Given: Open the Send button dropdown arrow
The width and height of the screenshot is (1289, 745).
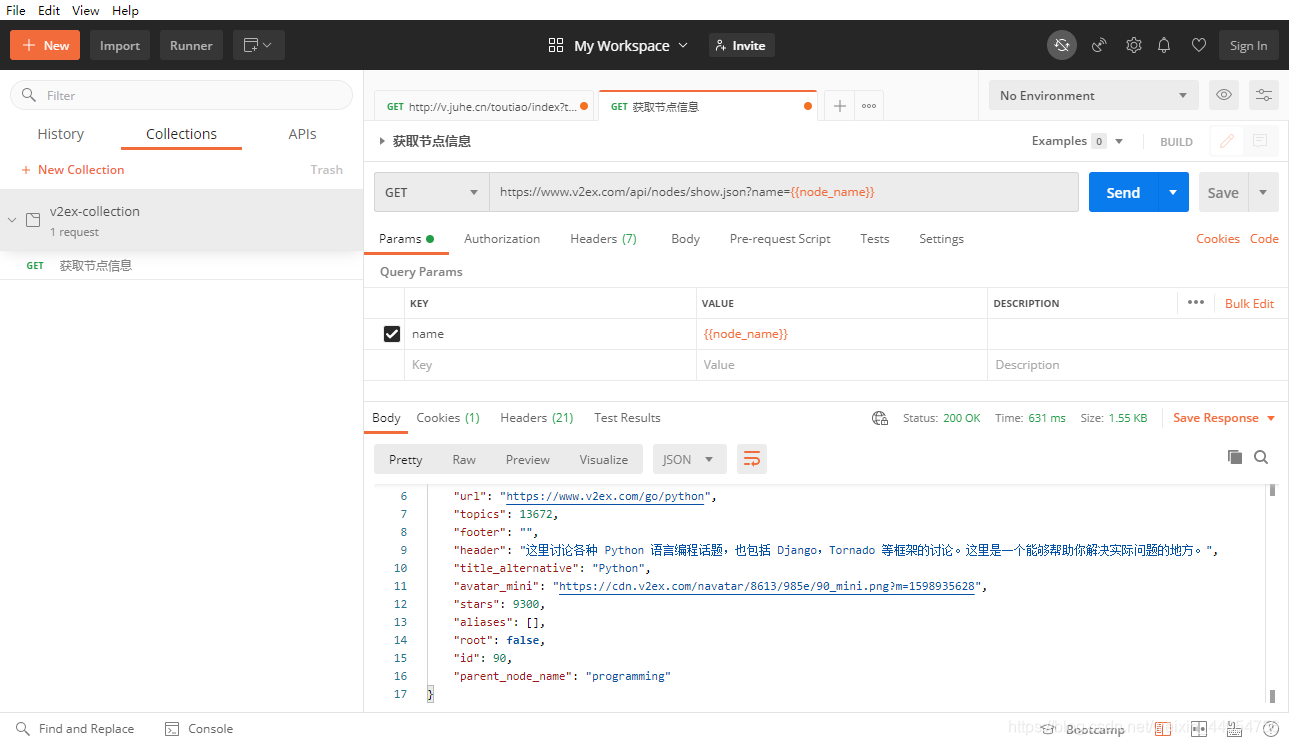Looking at the screenshot, I should click(x=1173, y=192).
